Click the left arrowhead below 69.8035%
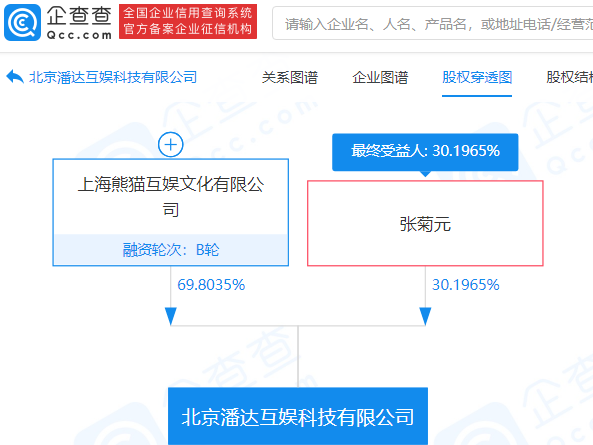The image size is (593, 445). click(x=171, y=316)
